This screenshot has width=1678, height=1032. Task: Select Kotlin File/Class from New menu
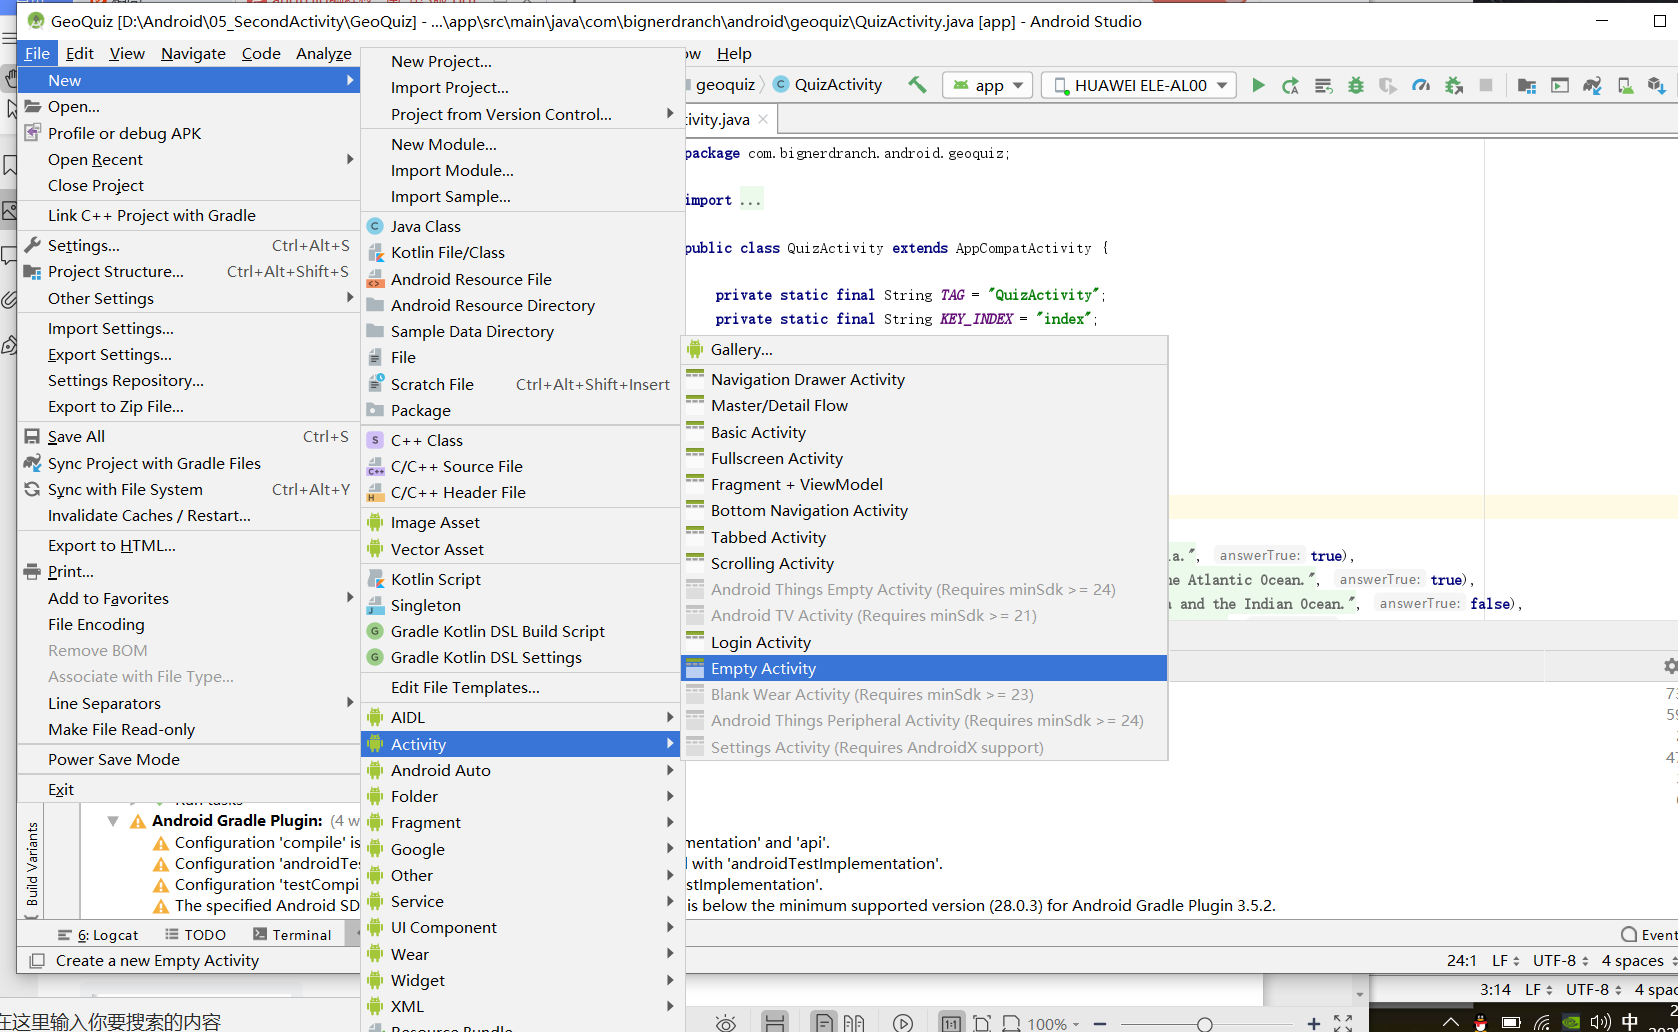(x=520, y=252)
